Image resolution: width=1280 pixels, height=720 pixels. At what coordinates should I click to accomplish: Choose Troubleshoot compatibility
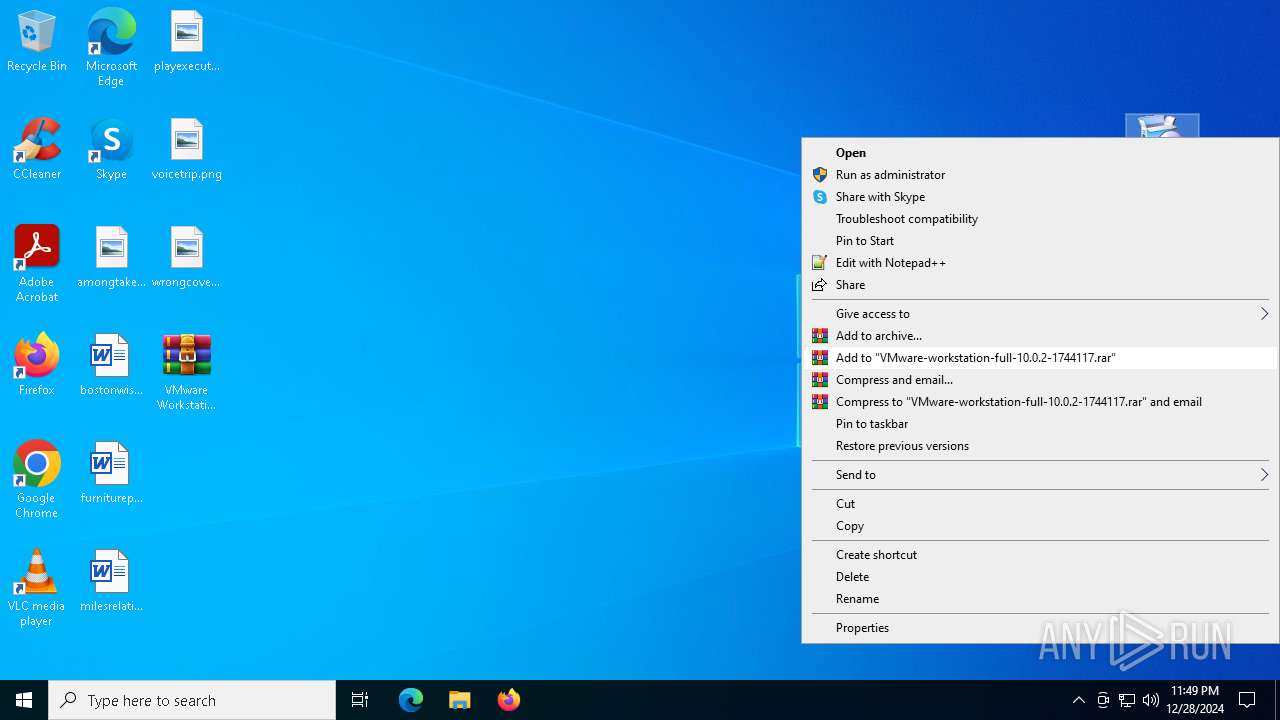coord(1040,219)
